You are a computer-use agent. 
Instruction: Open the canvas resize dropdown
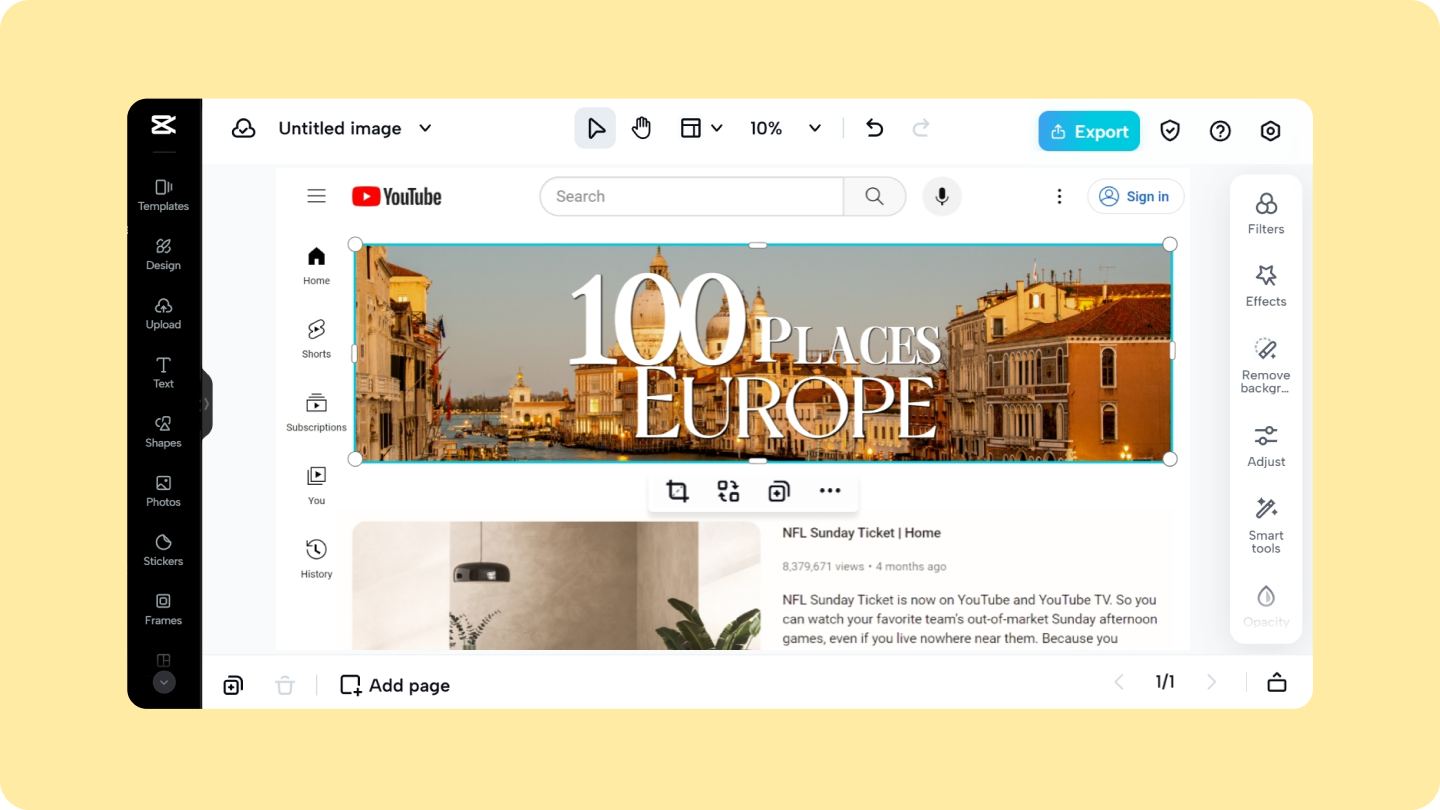click(x=700, y=128)
